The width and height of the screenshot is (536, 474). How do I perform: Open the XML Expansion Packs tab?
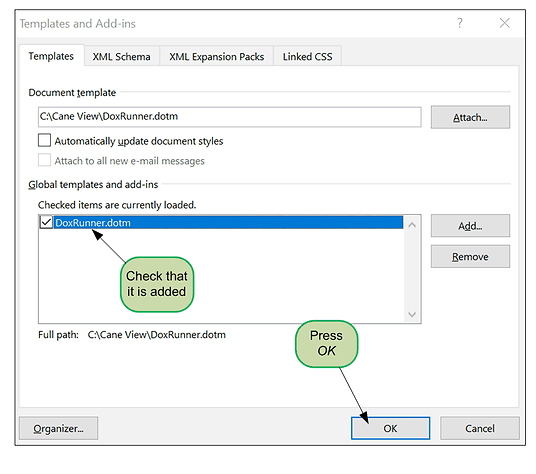point(216,56)
